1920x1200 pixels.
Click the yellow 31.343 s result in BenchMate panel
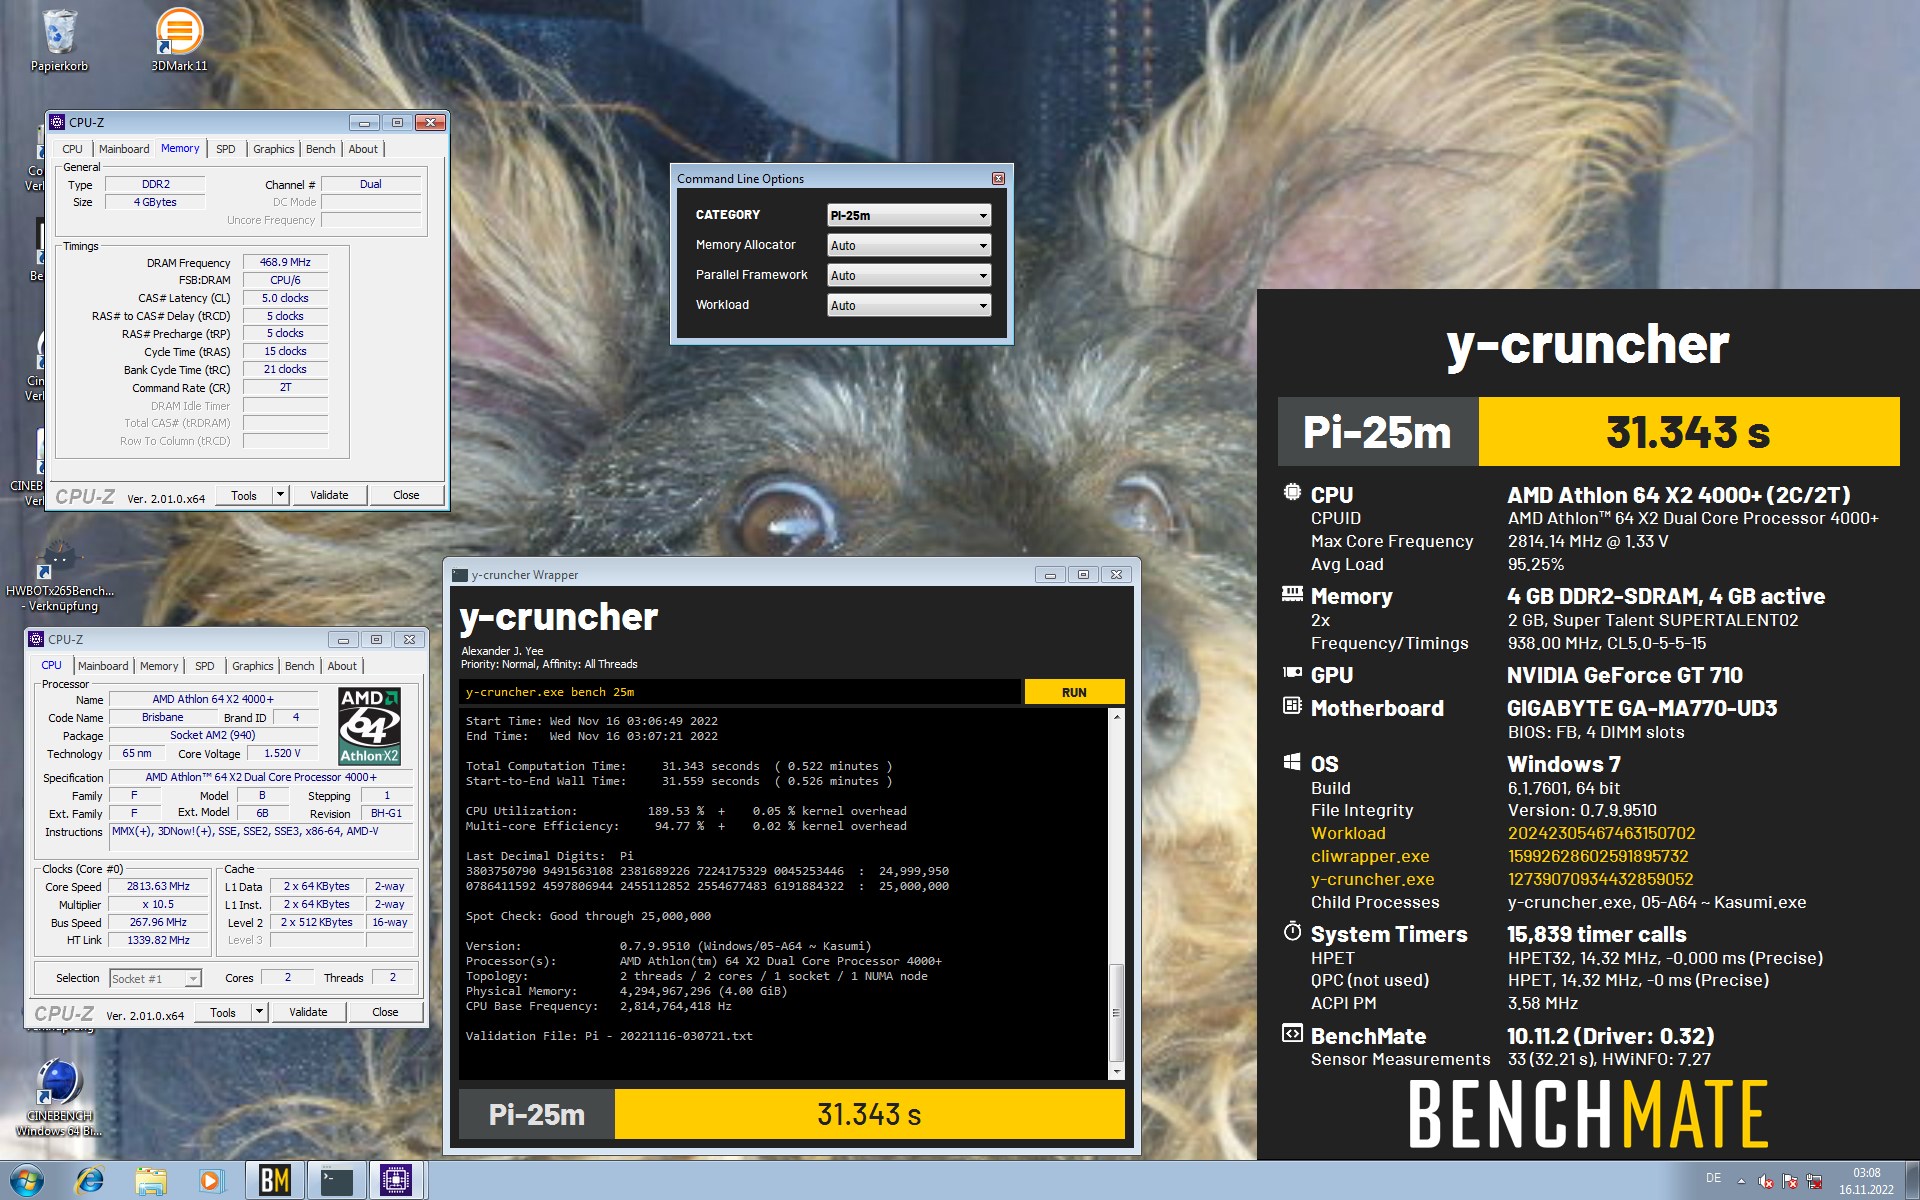click(1688, 432)
